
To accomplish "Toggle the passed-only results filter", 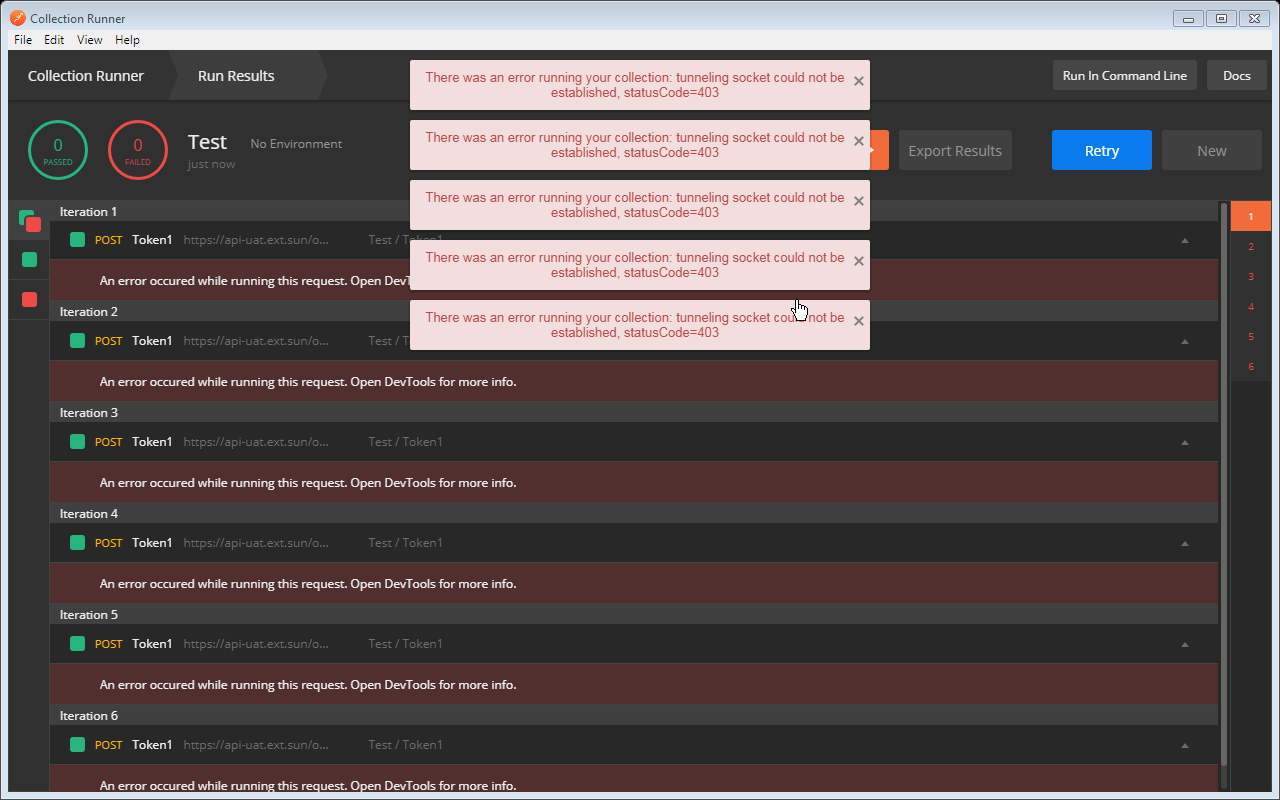I will (x=28, y=259).
